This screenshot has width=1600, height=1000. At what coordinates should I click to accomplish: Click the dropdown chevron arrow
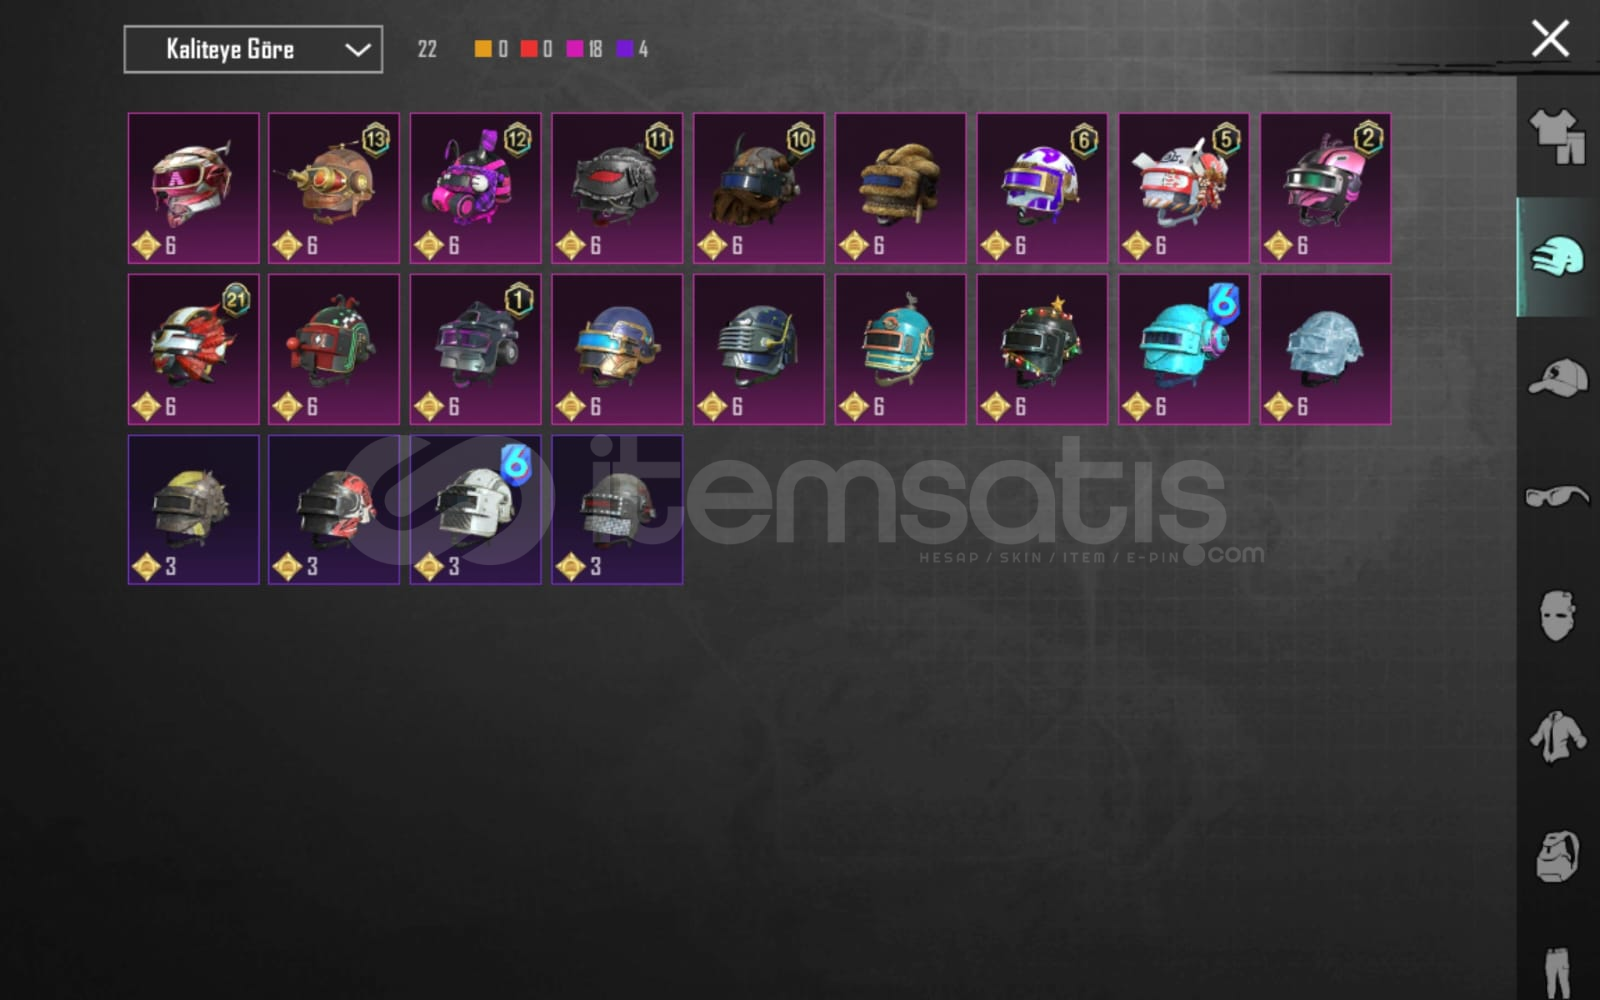pos(357,50)
